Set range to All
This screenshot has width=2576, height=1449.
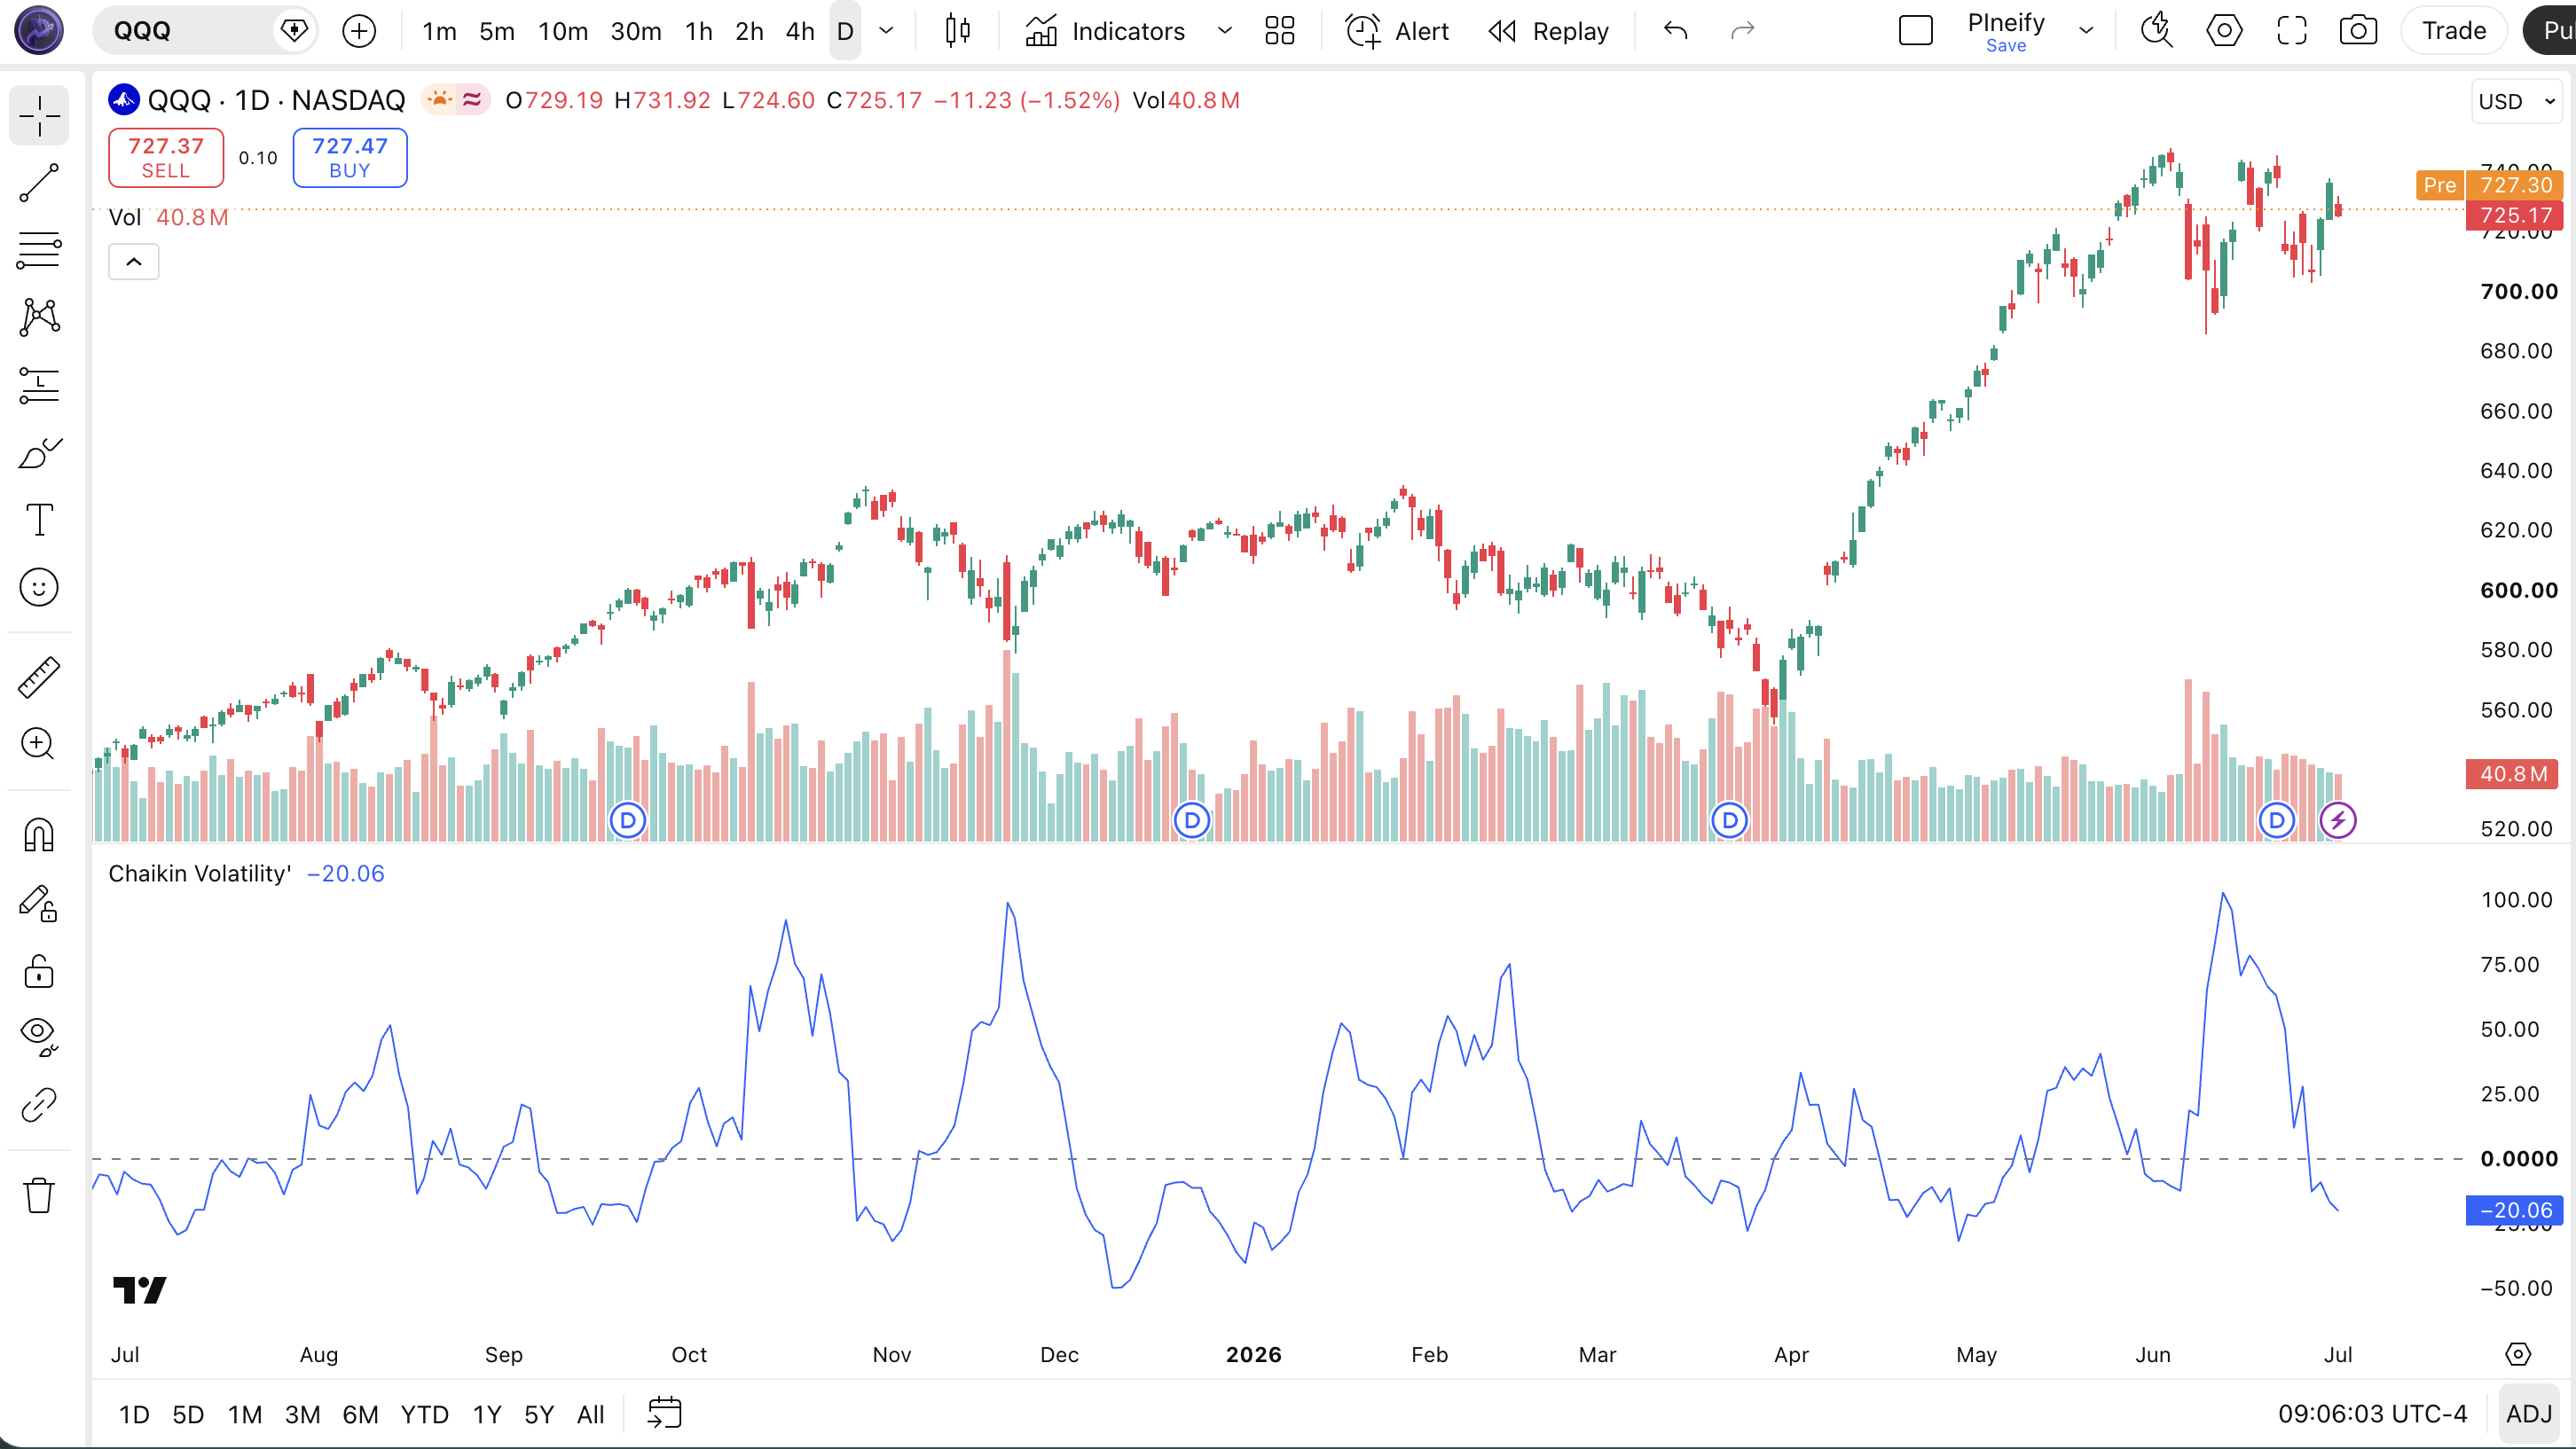pyautogui.click(x=591, y=1414)
